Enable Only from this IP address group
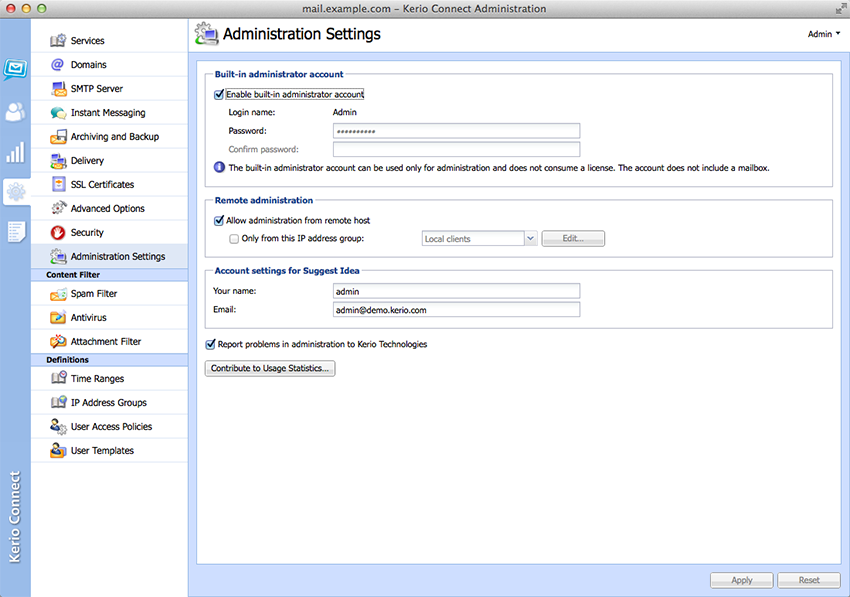 [234, 239]
